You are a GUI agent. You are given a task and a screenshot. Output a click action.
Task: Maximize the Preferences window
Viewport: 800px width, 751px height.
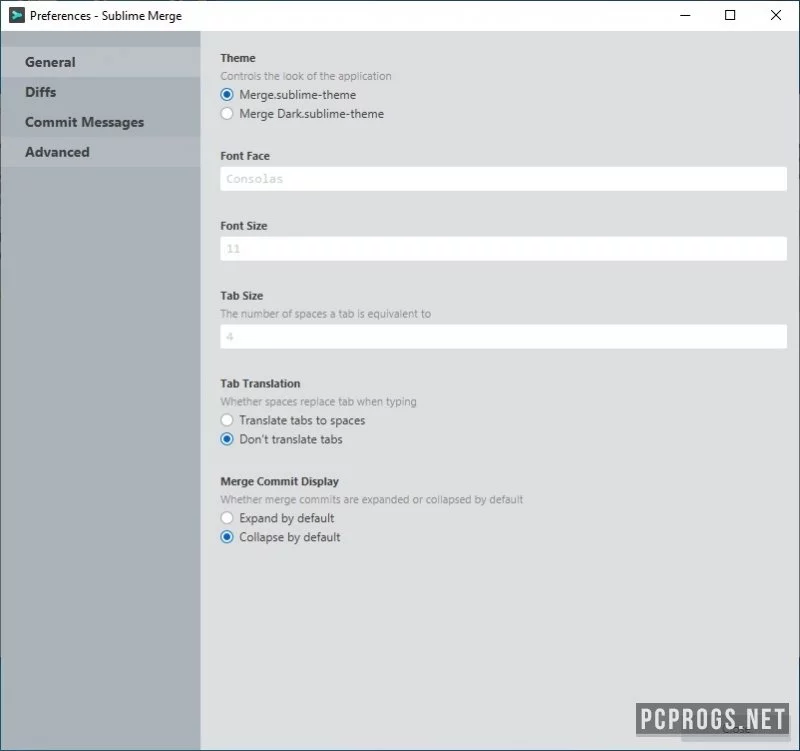(730, 15)
